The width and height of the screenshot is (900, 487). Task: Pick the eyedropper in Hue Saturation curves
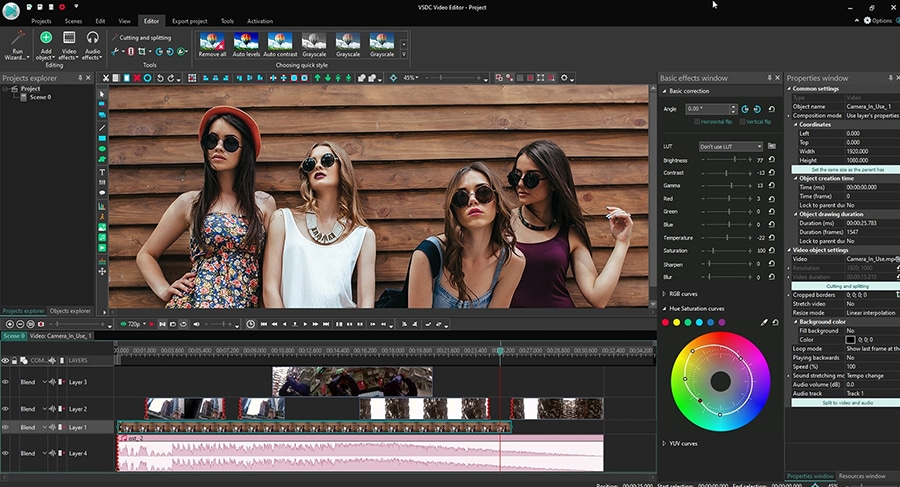[764, 323]
